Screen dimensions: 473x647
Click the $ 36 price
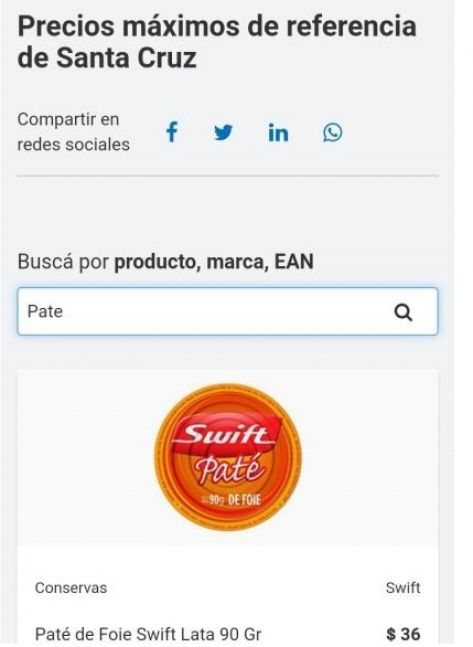click(x=403, y=634)
